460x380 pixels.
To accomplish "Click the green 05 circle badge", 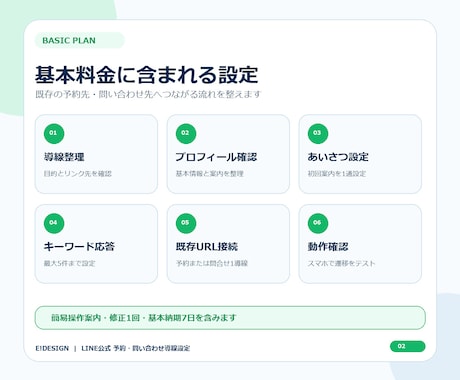I will point(186,223).
